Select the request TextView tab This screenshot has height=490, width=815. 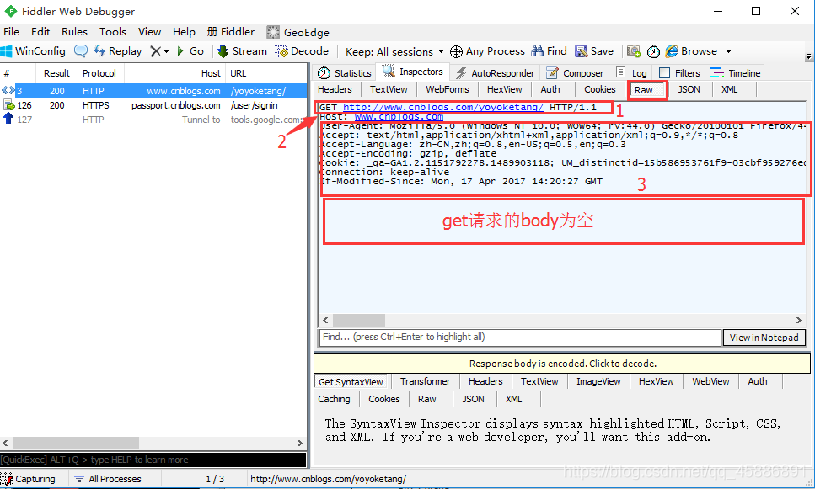click(388, 89)
